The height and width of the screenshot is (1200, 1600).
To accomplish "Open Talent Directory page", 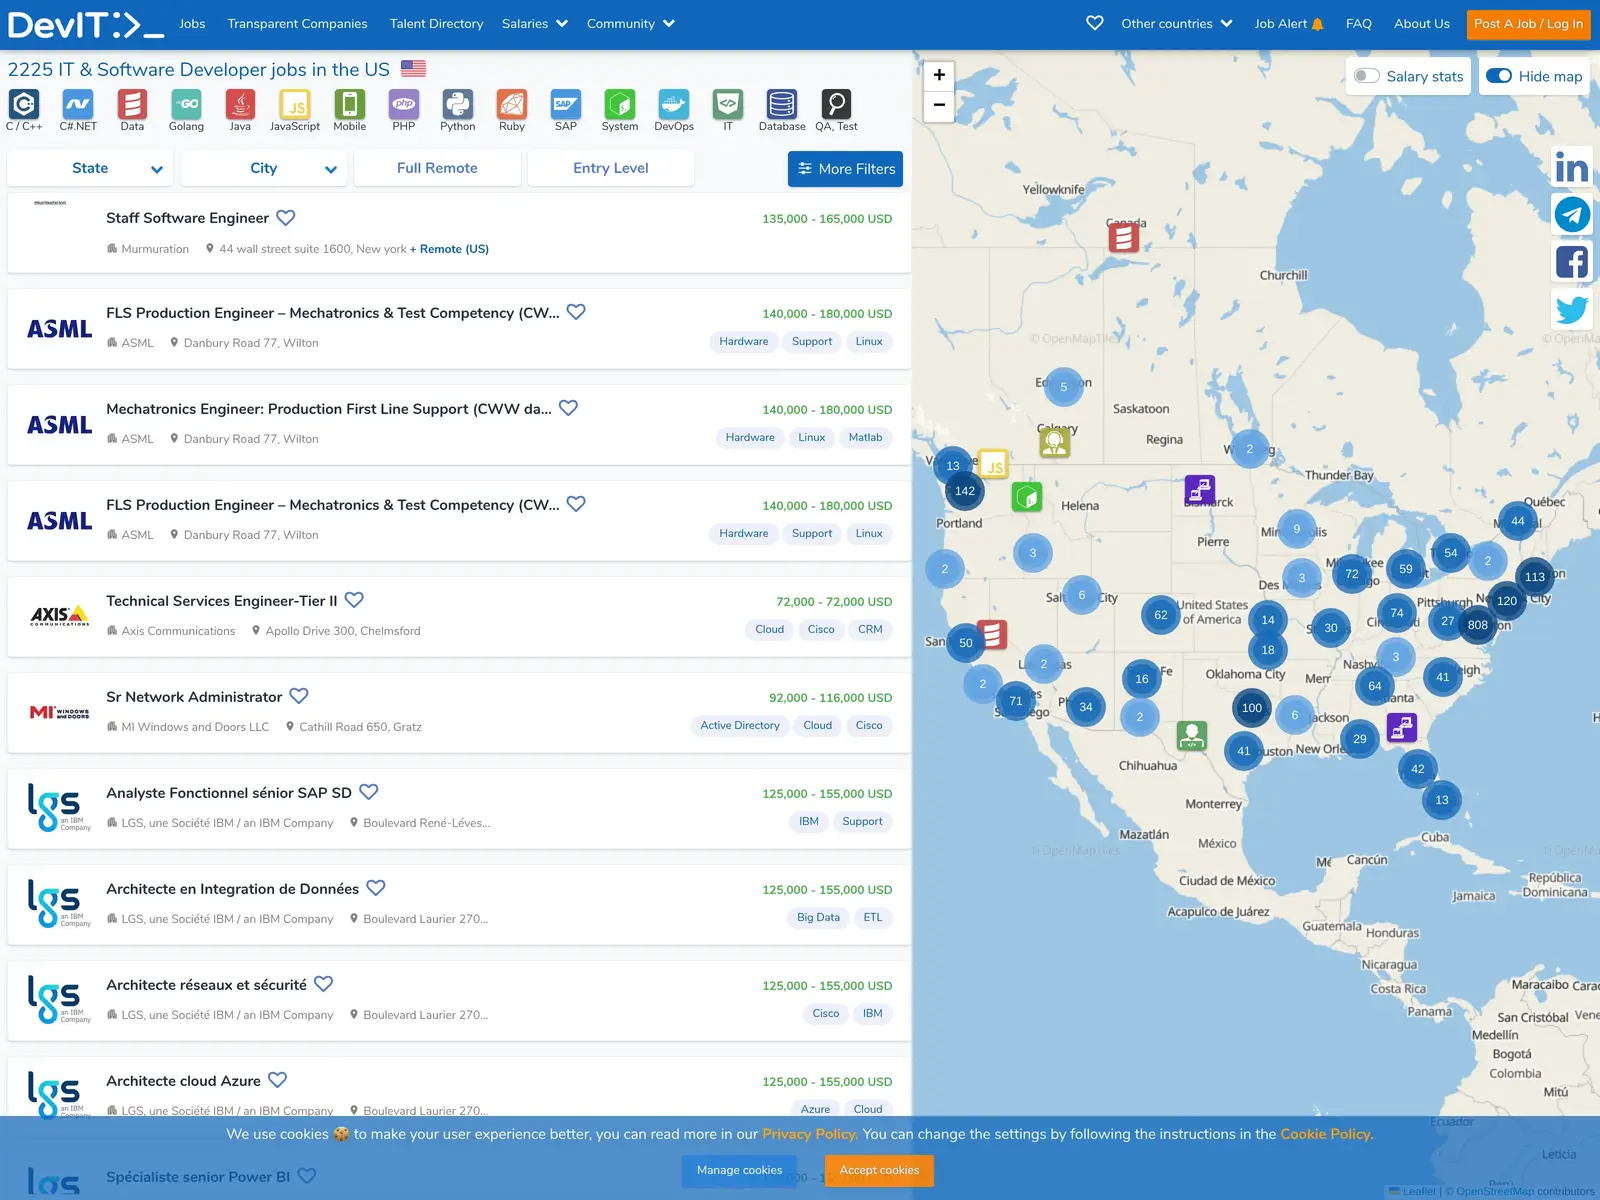I will tap(436, 24).
